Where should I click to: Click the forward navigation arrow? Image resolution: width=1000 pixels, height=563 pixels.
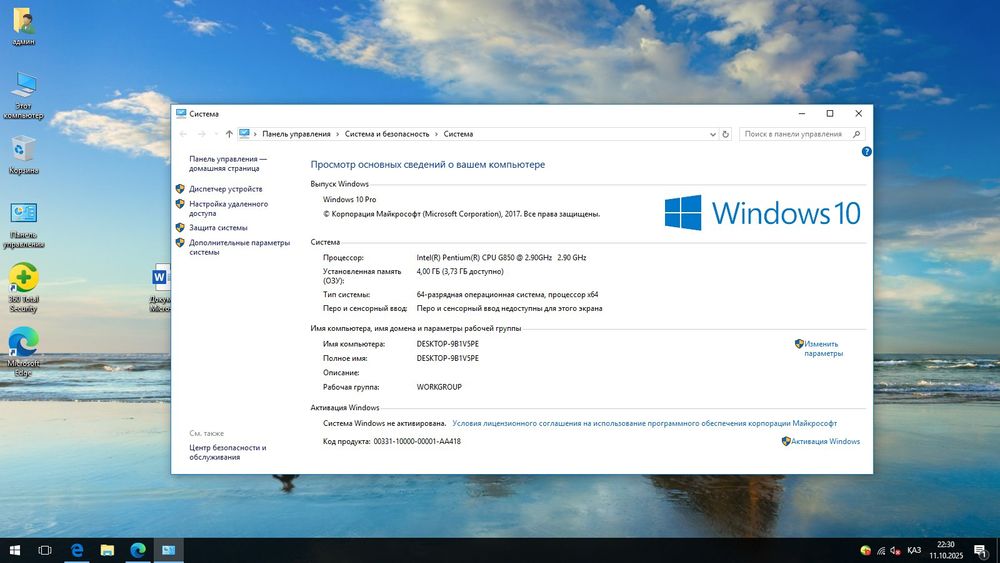pyautogui.click(x=202, y=135)
